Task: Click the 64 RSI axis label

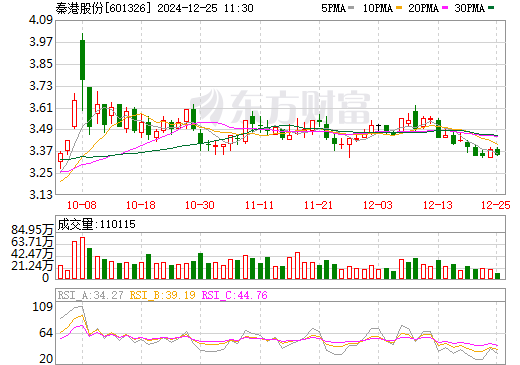Action: [46, 333]
